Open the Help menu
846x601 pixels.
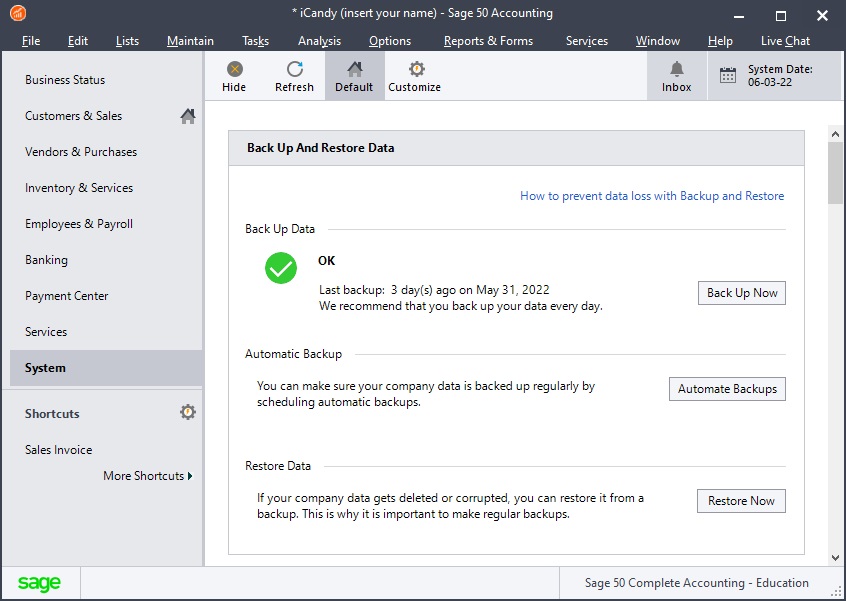tap(720, 41)
